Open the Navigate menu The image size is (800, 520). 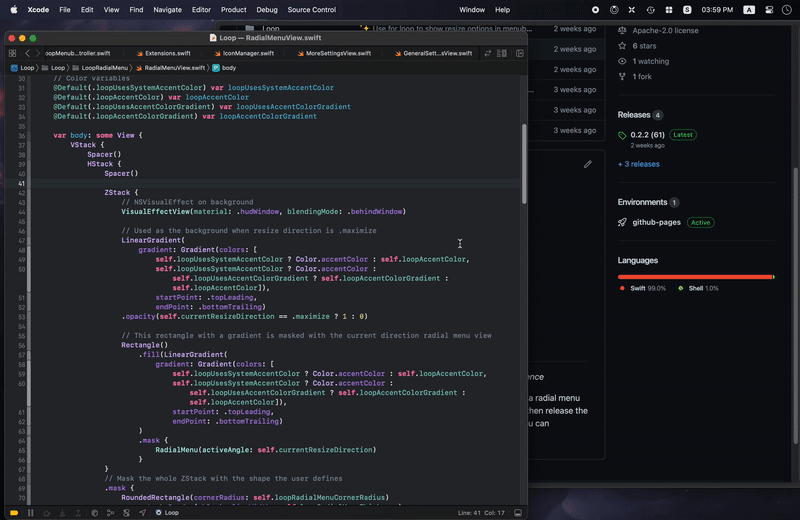pos(167,10)
